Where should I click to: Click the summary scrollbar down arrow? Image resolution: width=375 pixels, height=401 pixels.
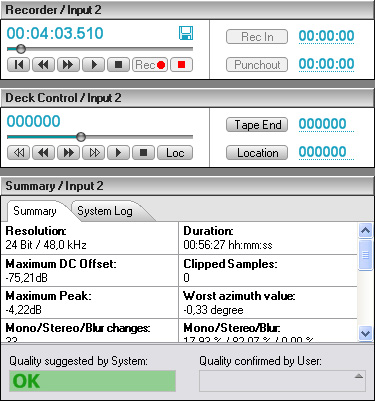click(366, 333)
